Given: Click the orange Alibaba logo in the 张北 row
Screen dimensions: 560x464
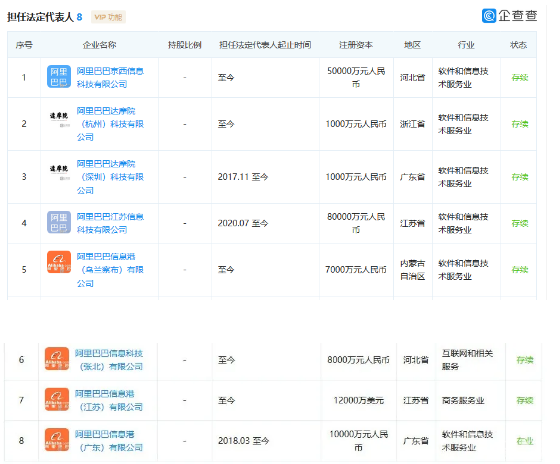Looking at the screenshot, I should click(57, 359).
